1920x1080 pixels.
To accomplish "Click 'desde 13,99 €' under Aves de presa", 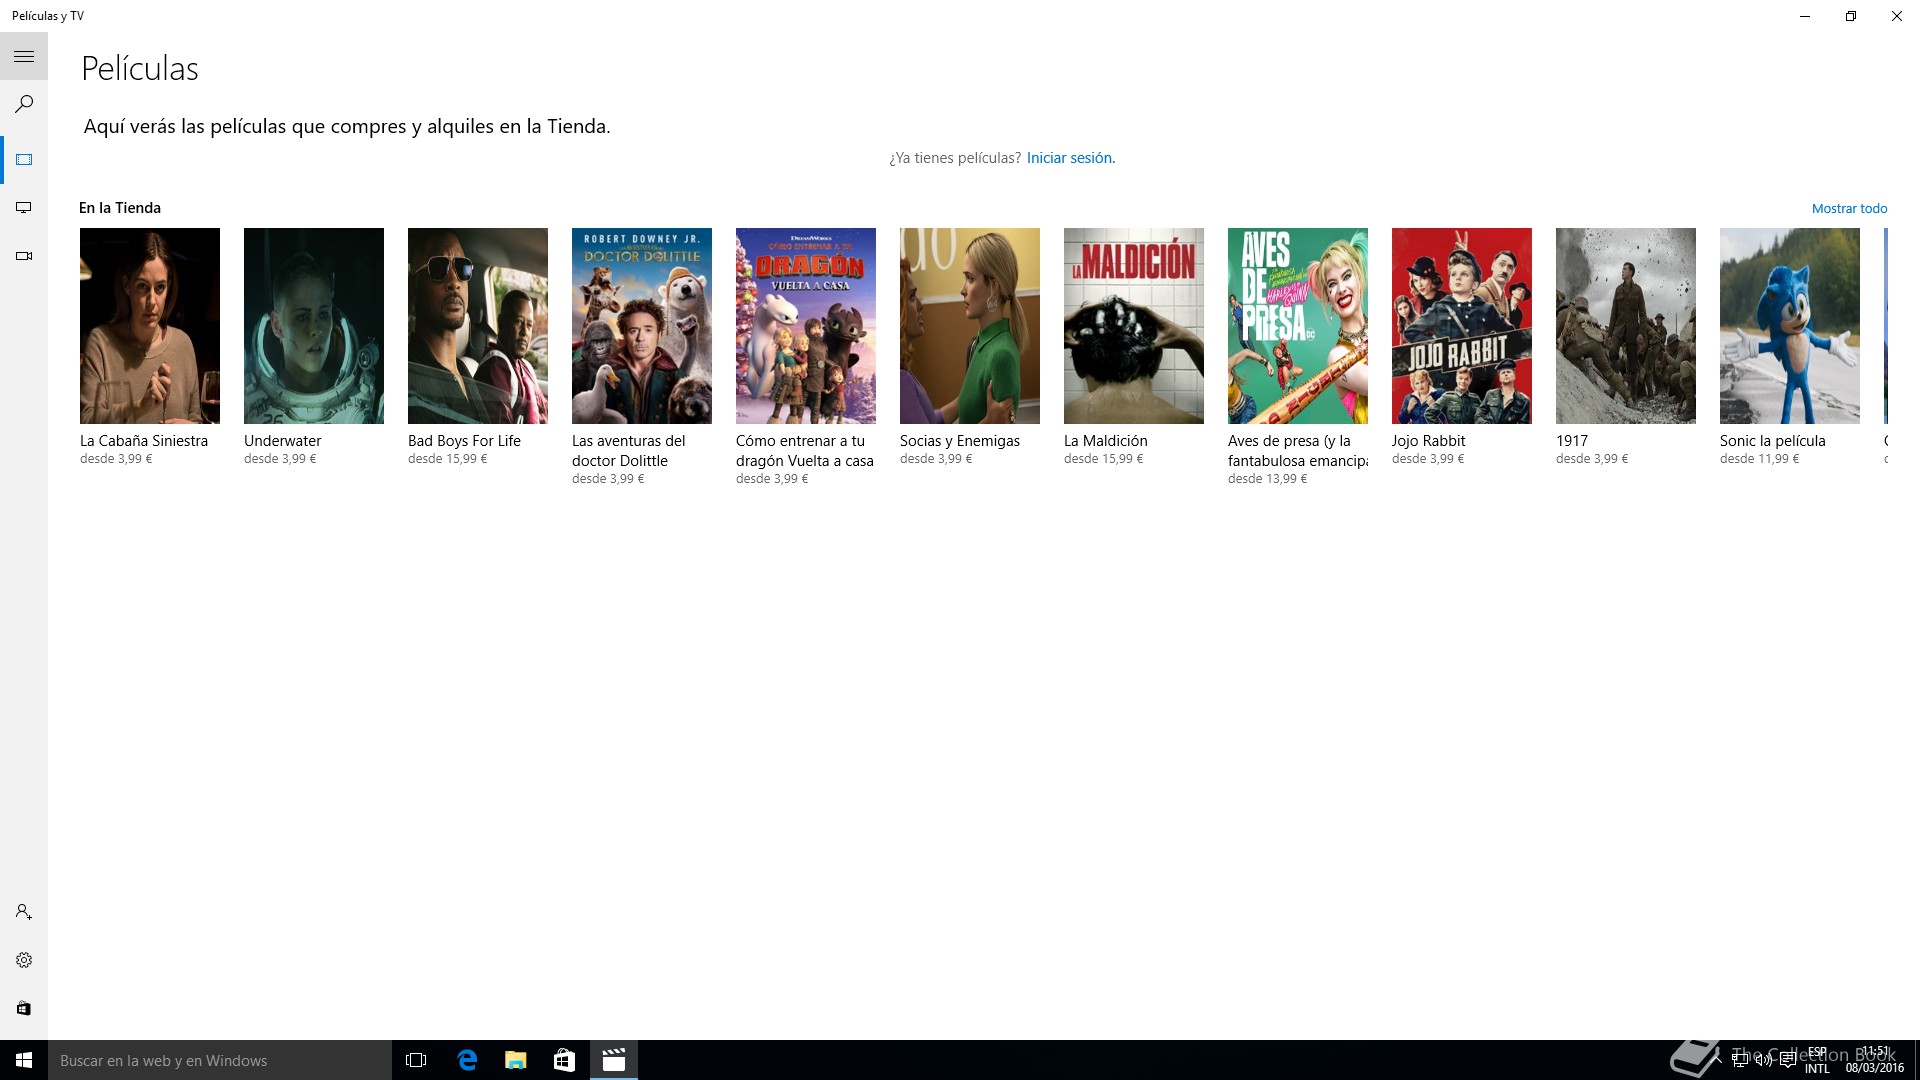I will click(x=1267, y=479).
